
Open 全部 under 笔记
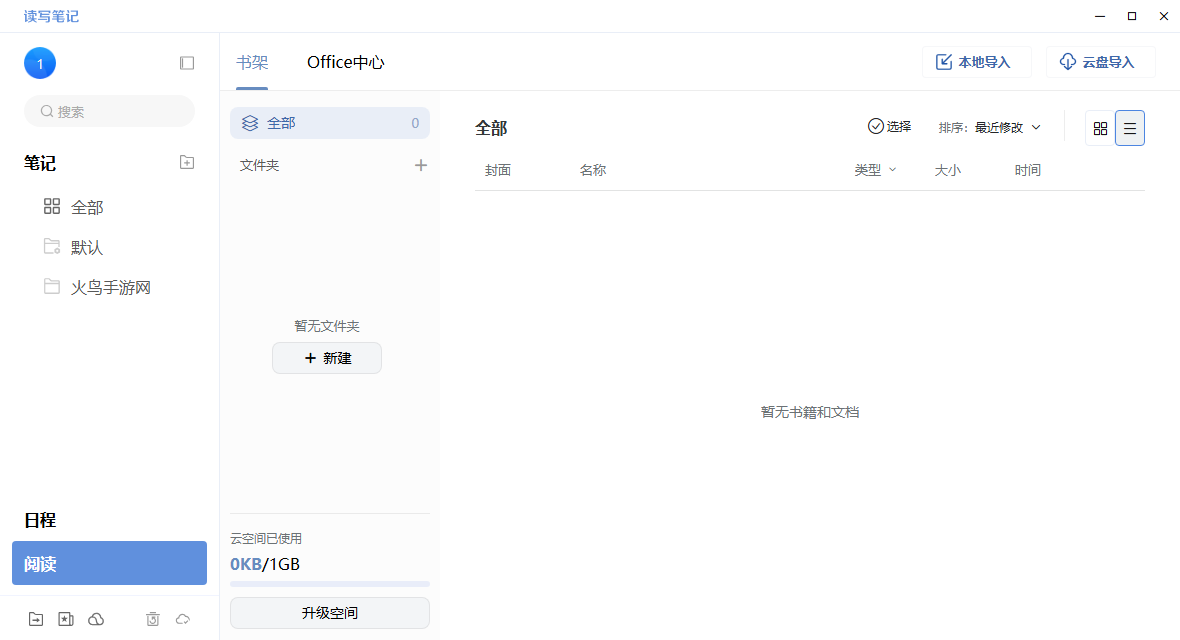point(73,207)
